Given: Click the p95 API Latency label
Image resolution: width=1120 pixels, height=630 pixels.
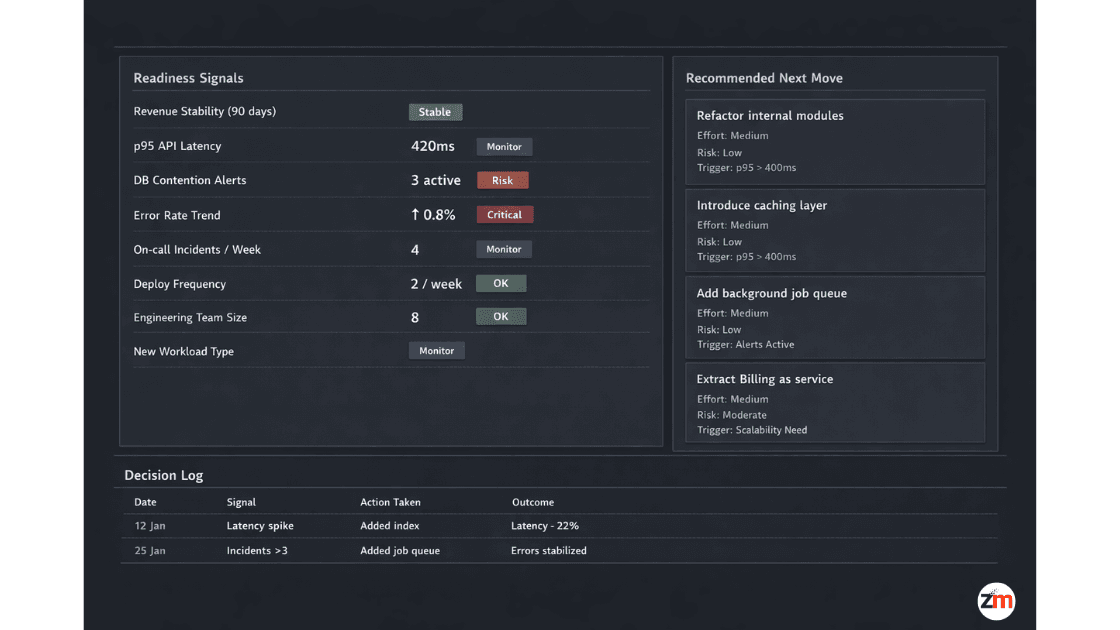Looking at the screenshot, I should click(177, 146).
